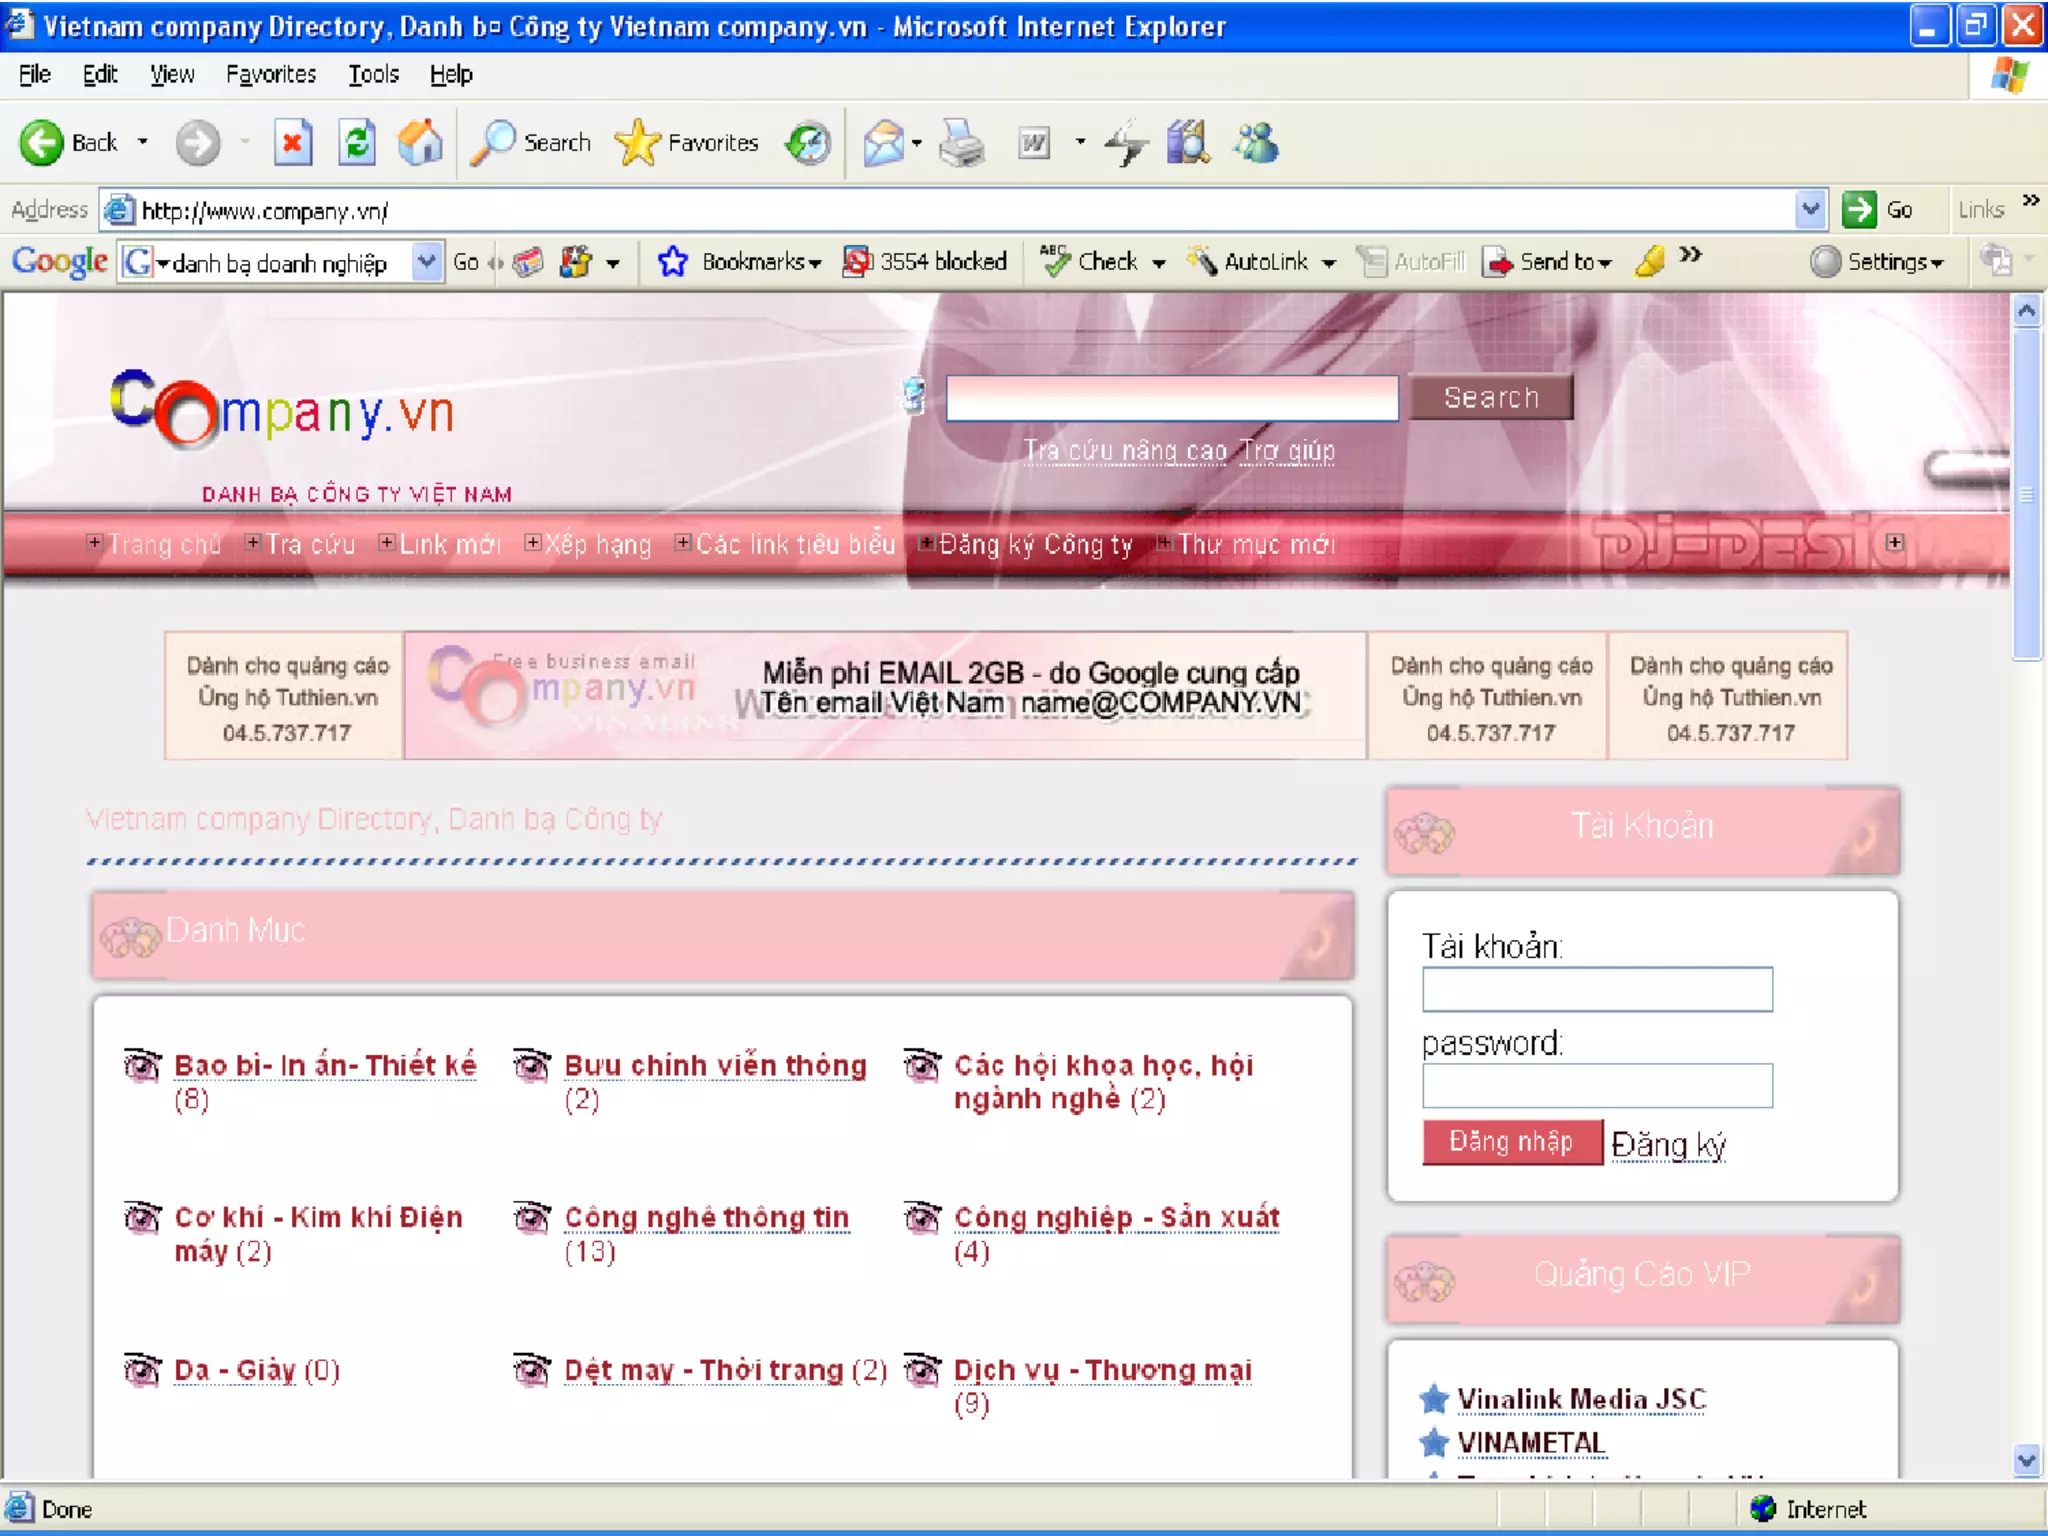Open the History toolbar icon

(x=808, y=143)
